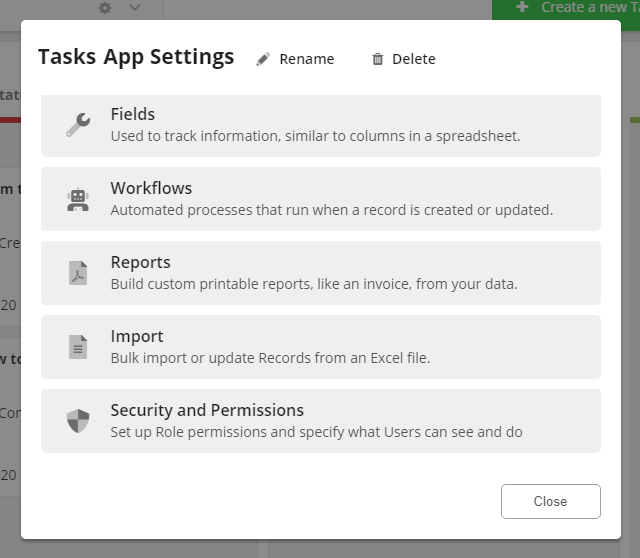Viewport: 640px width, 558px height.
Task: Click the trash can icon beside Delete
Action: pos(377,59)
